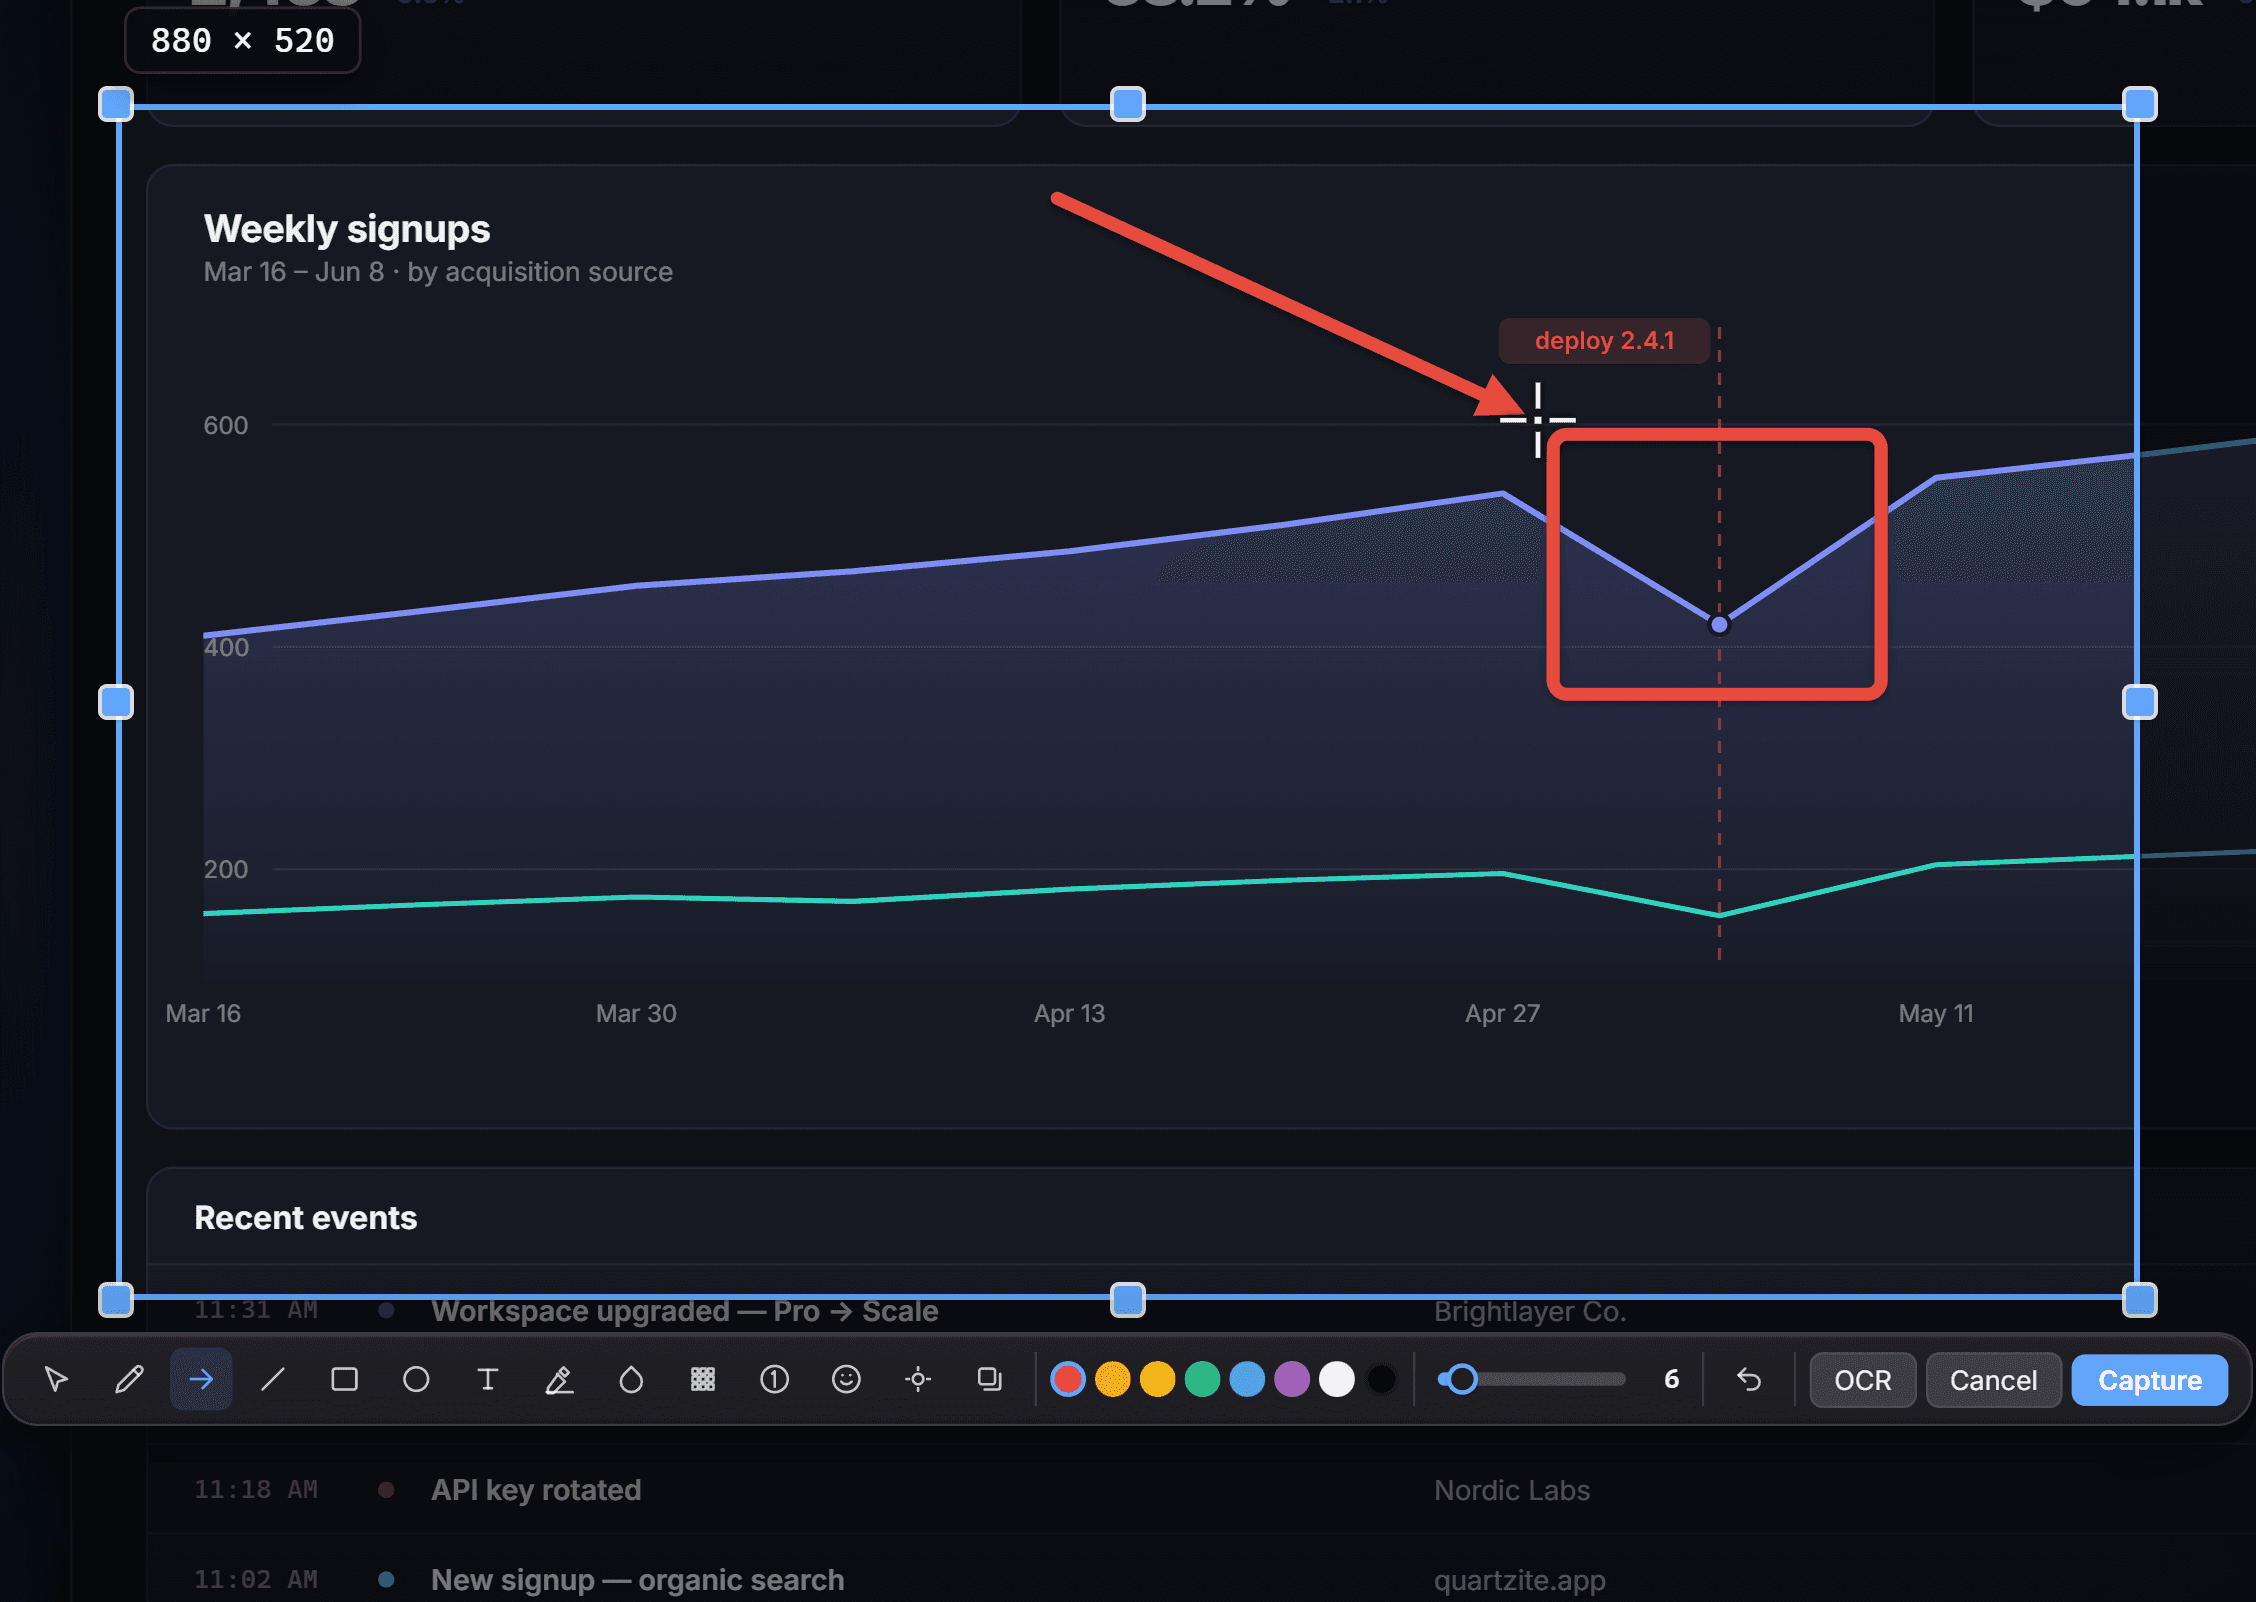Select the blur droplet tool
The width and height of the screenshot is (2256, 1602).
pos(631,1380)
